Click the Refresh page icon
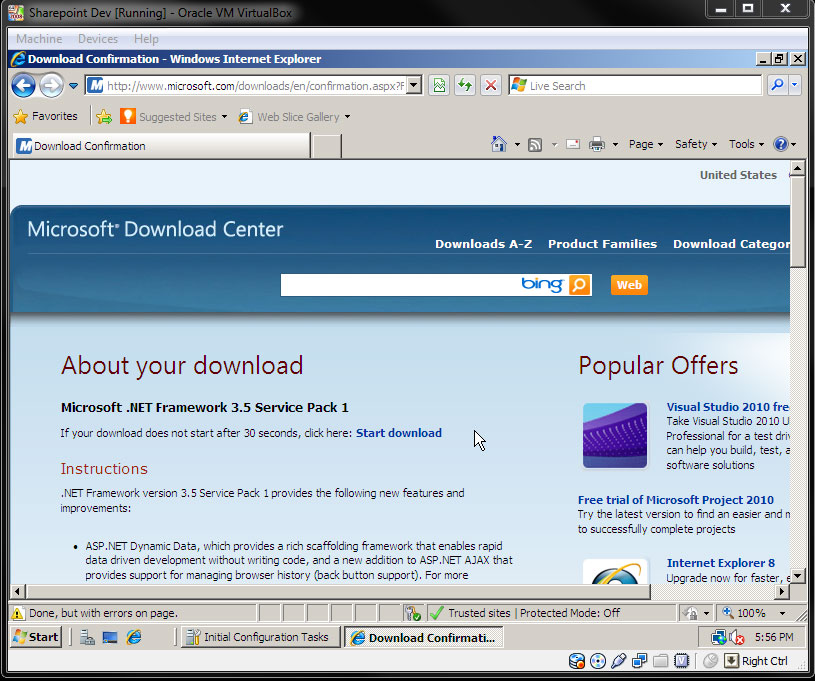815x681 pixels. tap(465, 85)
